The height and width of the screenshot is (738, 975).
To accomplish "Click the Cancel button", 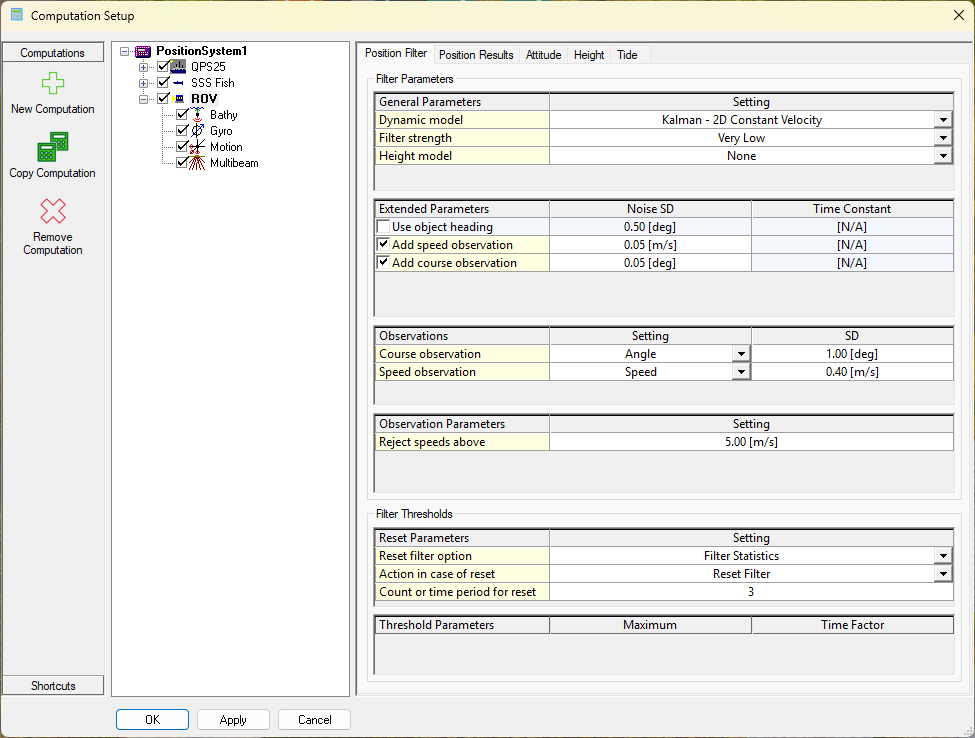I will click(314, 720).
